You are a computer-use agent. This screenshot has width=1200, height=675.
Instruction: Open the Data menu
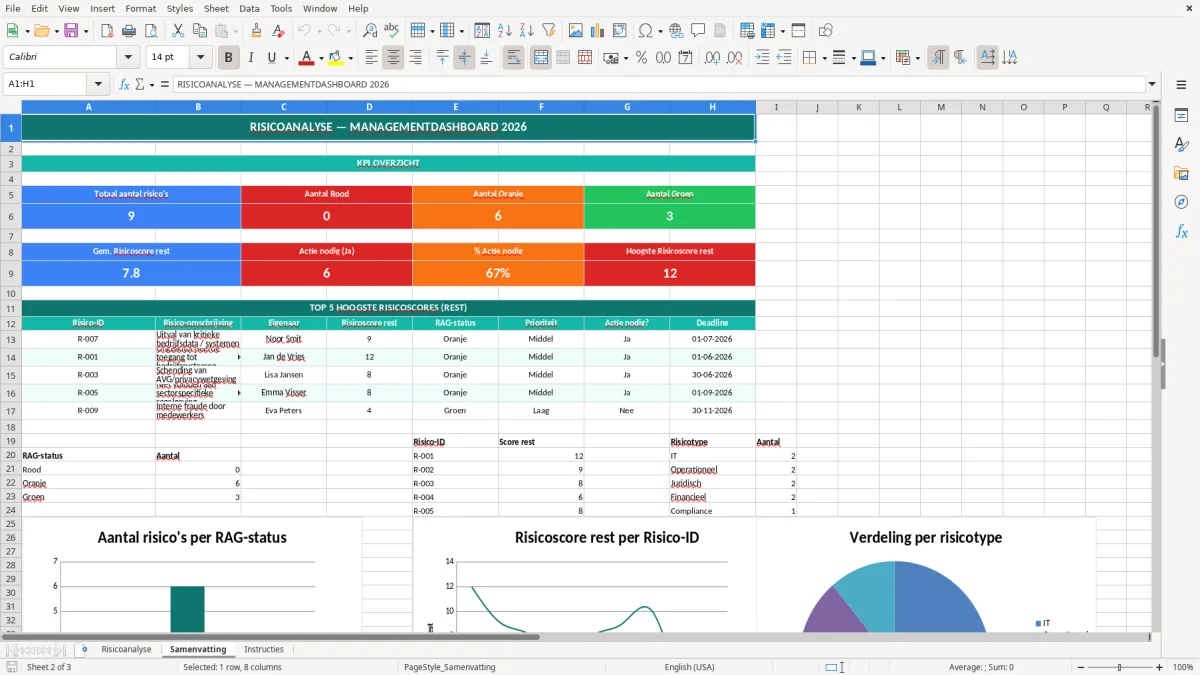(x=249, y=8)
